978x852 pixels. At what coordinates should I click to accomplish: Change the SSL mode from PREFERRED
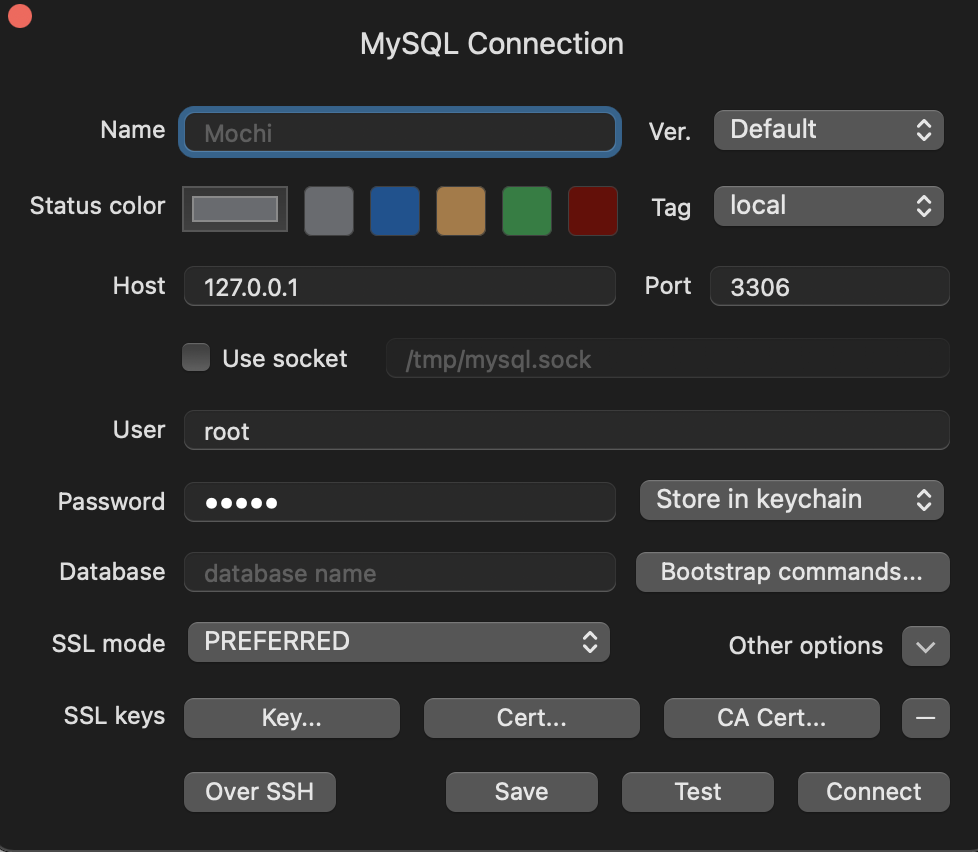pos(398,642)
